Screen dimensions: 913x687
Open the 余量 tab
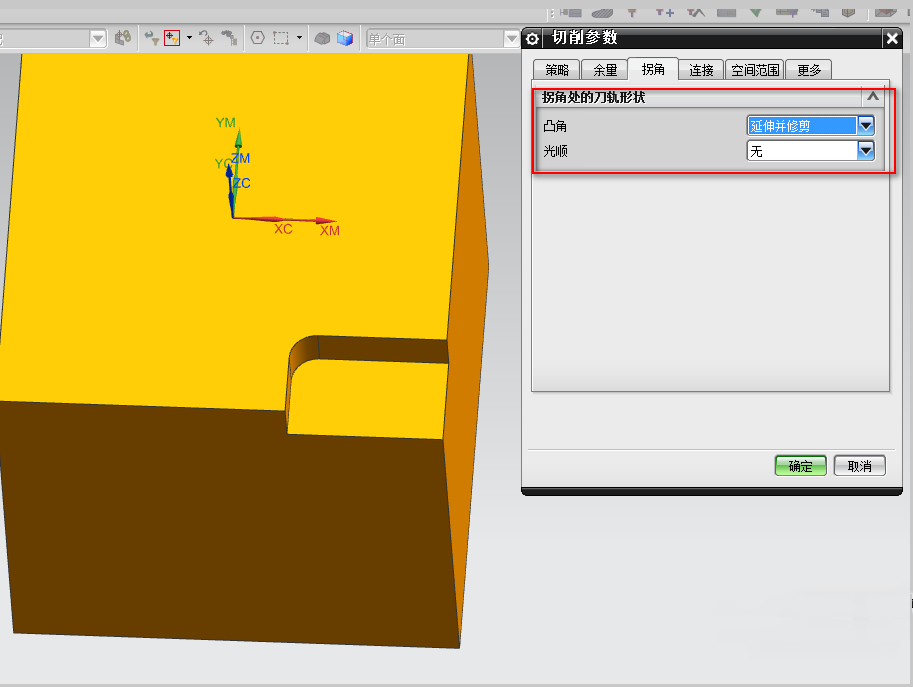(605, 70)
